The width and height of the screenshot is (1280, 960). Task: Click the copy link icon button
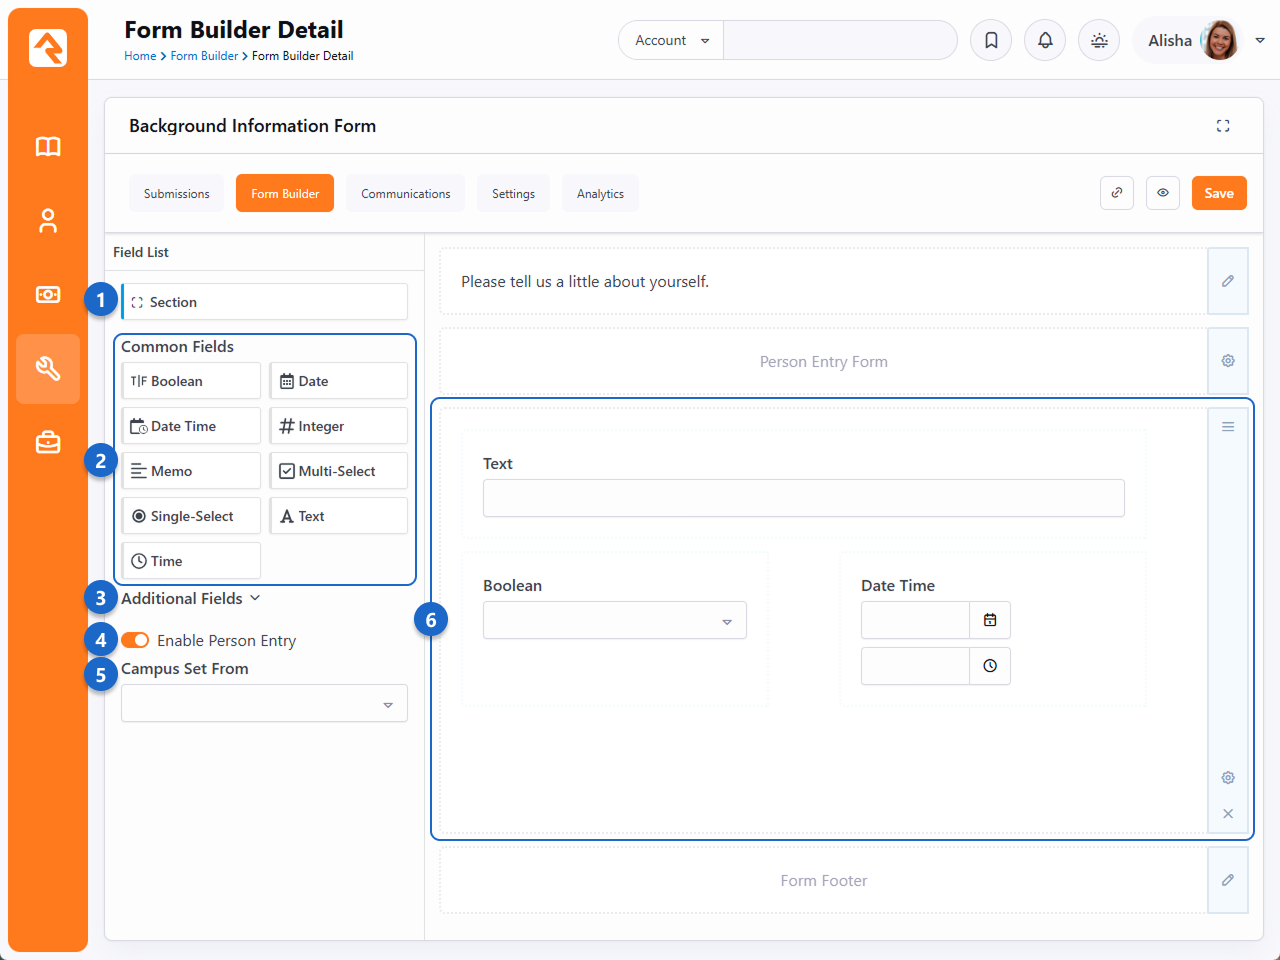(x=1117, y=193)
